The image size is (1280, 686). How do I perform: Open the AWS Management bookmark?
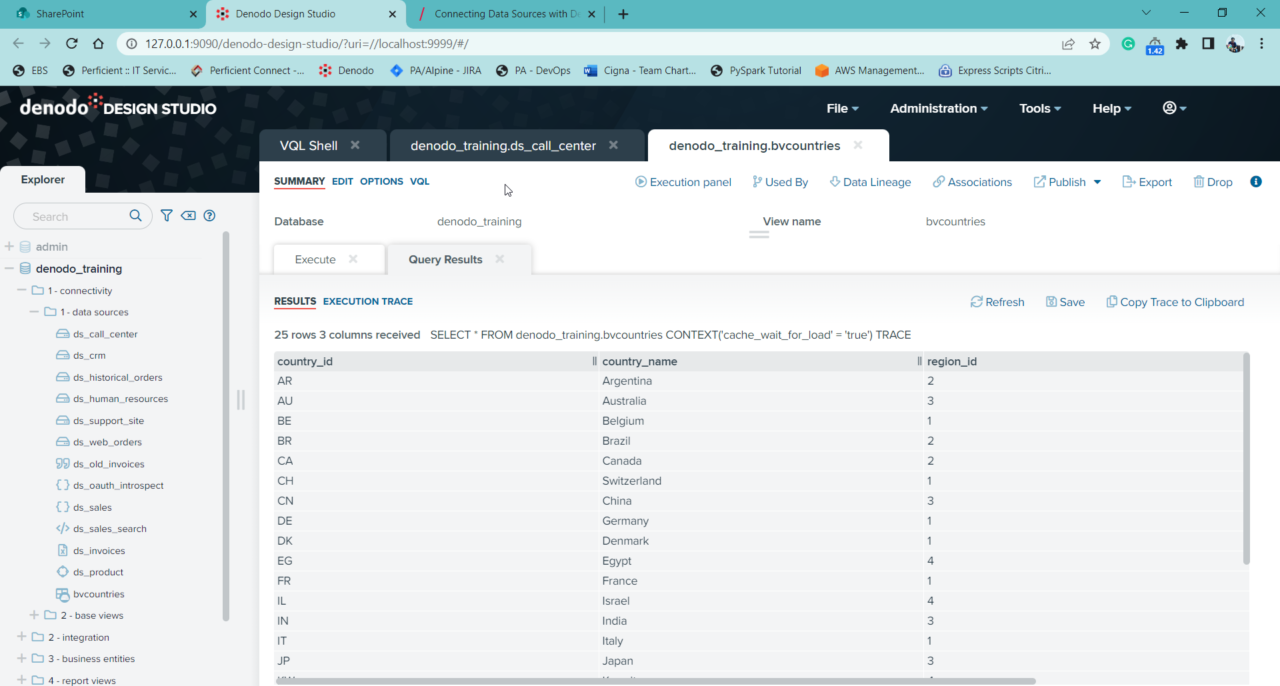tap(869, 71)
